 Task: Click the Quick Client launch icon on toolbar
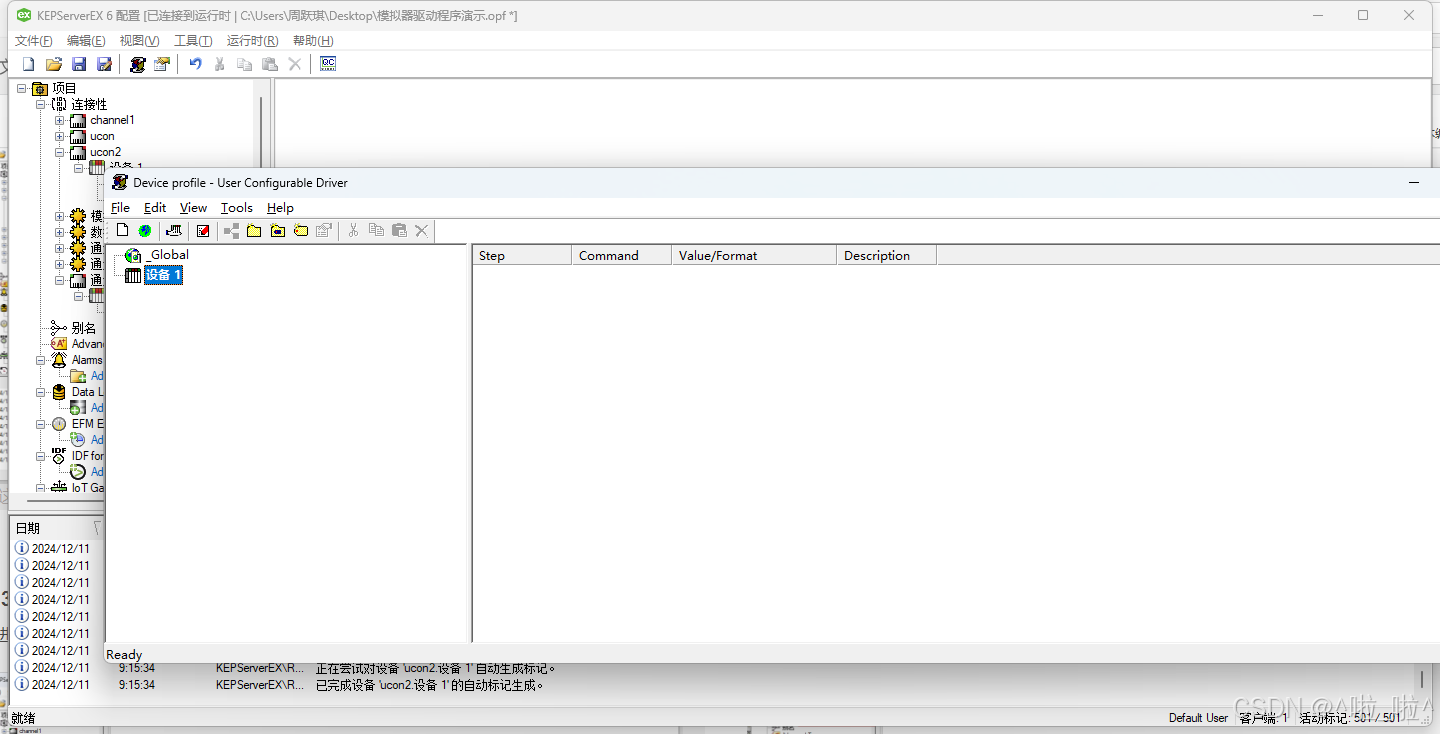point(137,63)
